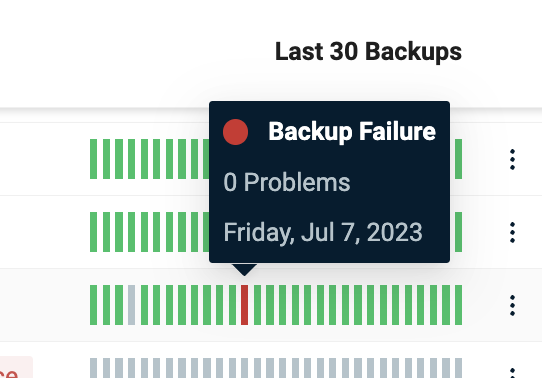Click the last green bar in the second row
This screenshot has height=378, width=542.
tap(459, 232)
